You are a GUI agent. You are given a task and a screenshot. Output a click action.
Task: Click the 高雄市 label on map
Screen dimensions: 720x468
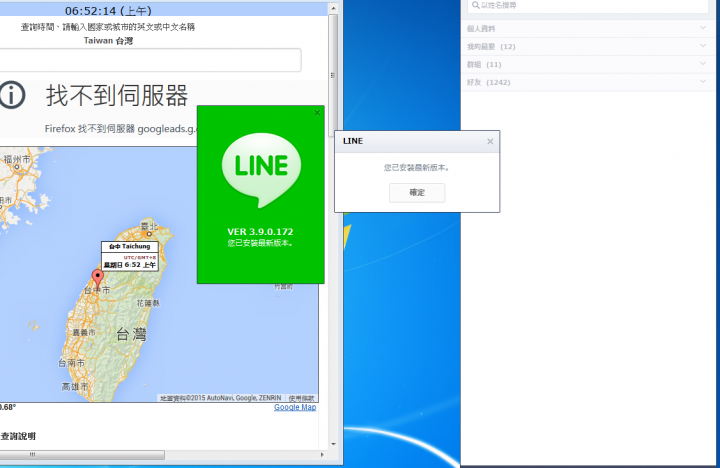coord(75,387)
